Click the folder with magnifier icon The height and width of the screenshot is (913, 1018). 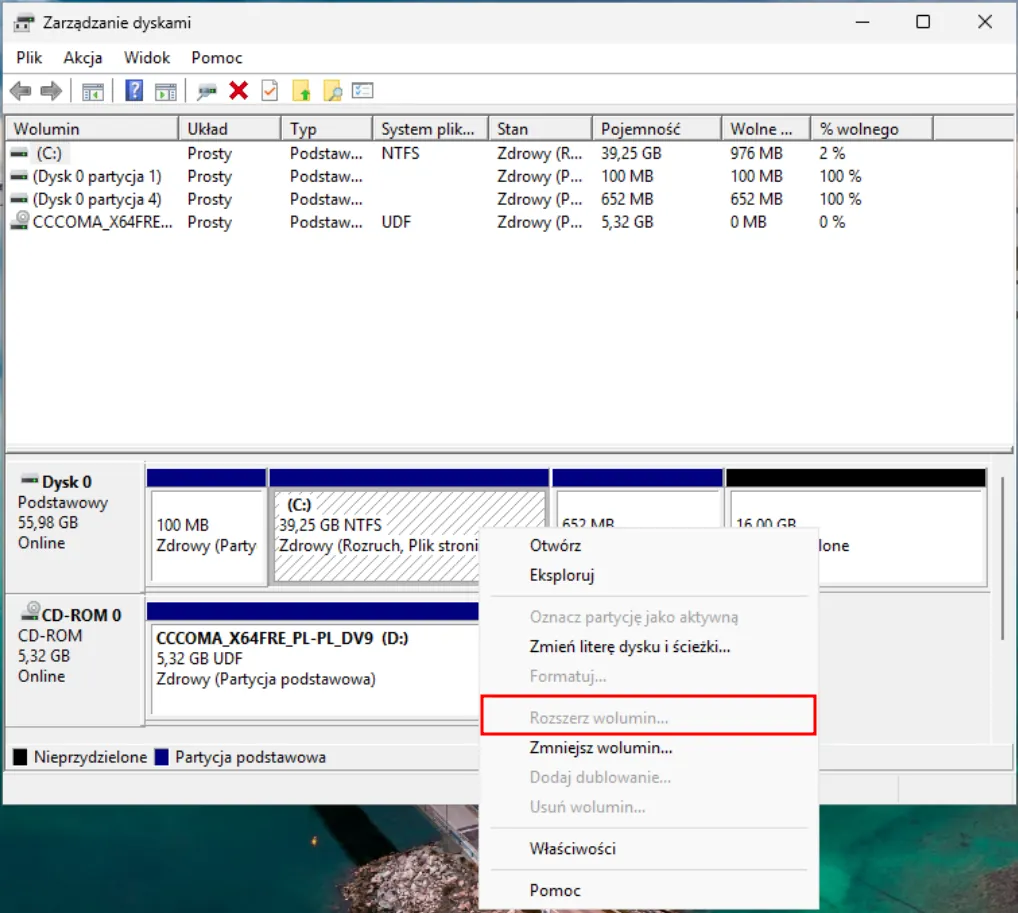point(332,91)
